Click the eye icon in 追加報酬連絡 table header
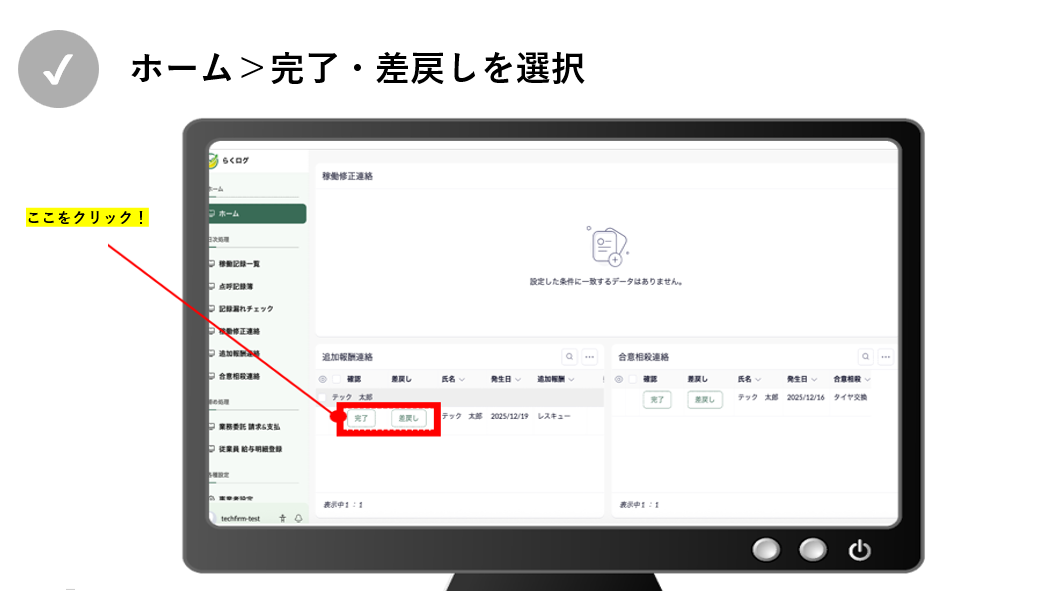 coord(322,379)
